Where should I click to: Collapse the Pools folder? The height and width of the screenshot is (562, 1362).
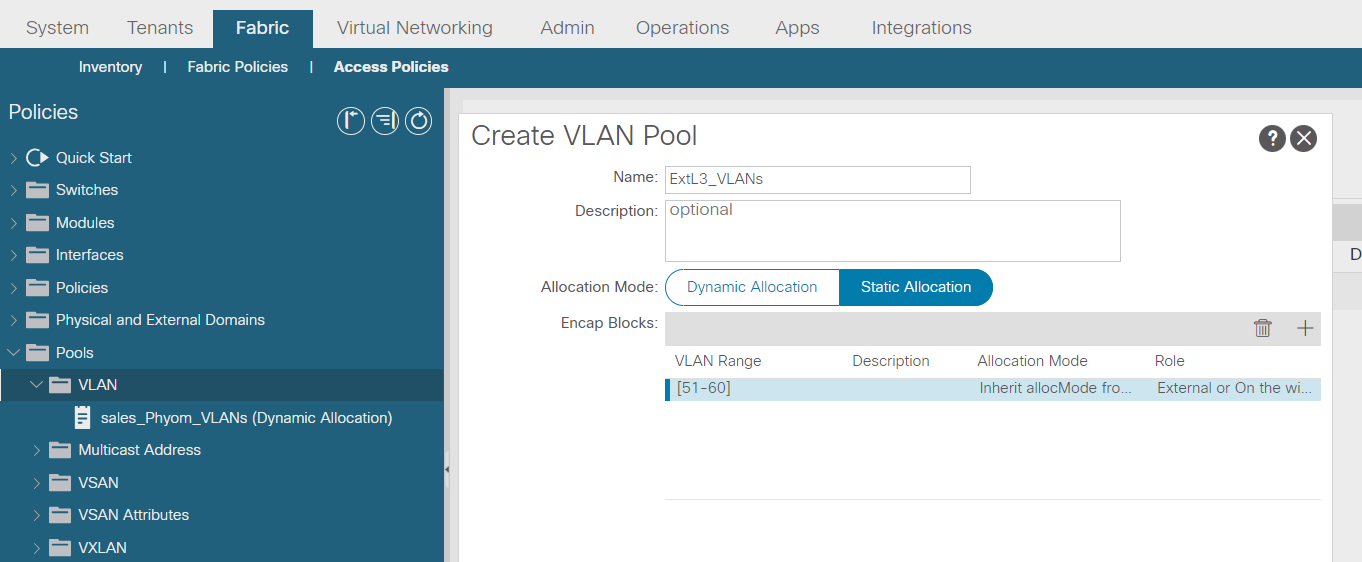13,352
